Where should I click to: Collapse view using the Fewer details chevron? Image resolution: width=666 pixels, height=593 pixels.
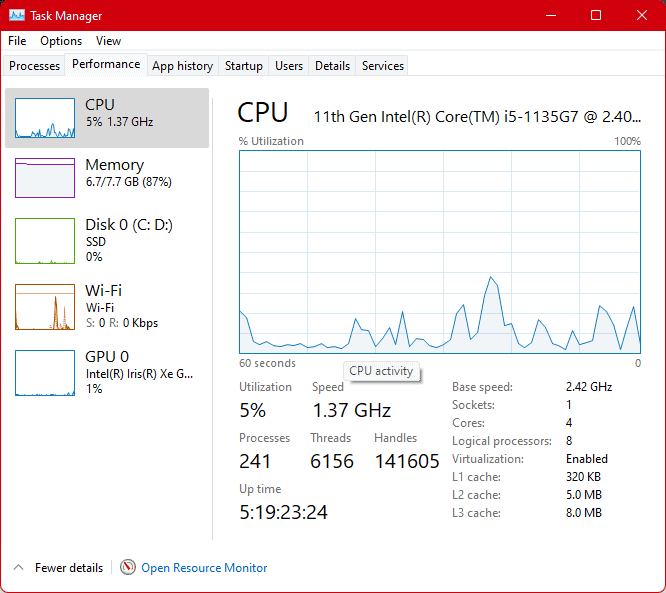click(18, 567)
